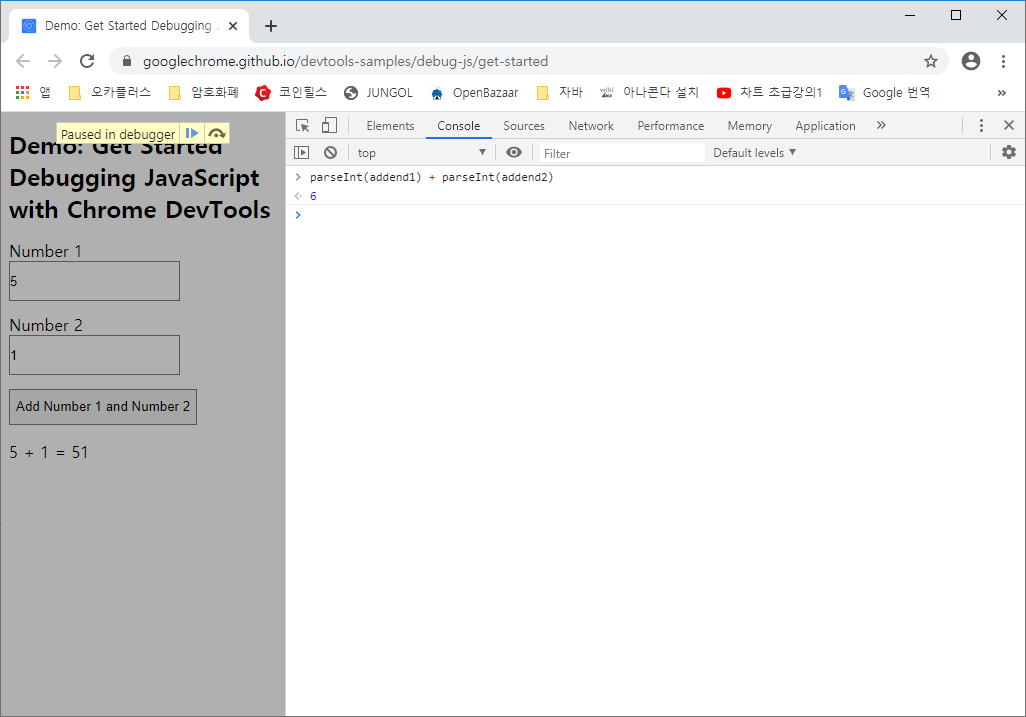Select the Demo: Get Started Debugging tab
1026x717 pixels.
[129, 26]
